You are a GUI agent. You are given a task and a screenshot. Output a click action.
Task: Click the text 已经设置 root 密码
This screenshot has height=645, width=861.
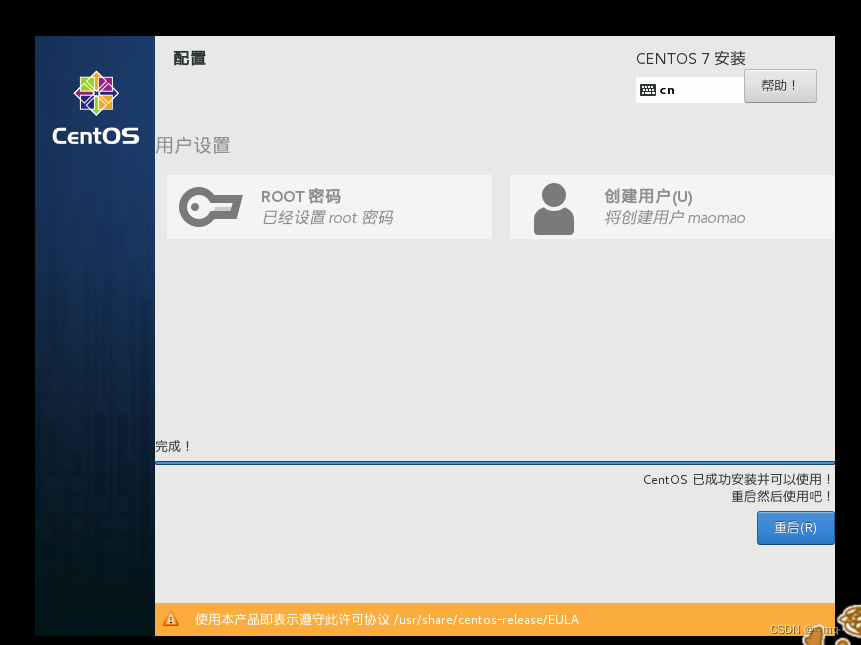tap(327, 218)
